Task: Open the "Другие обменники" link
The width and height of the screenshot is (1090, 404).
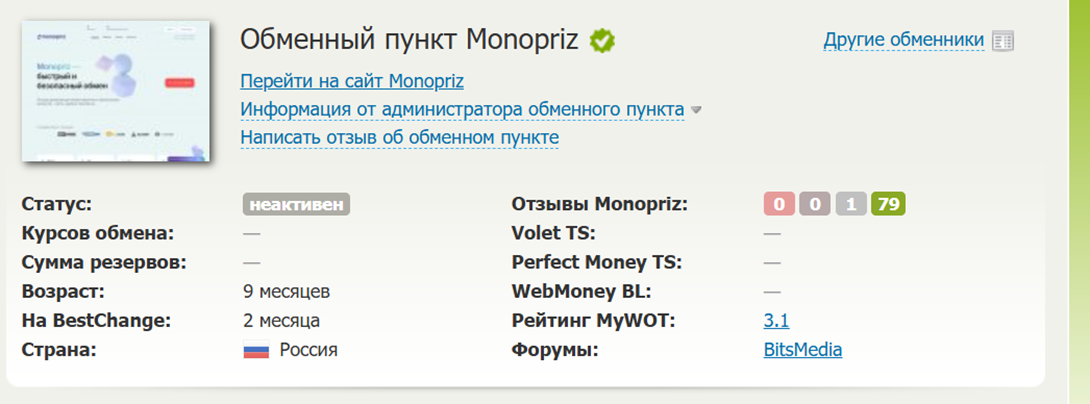Action: click(904, 41)
